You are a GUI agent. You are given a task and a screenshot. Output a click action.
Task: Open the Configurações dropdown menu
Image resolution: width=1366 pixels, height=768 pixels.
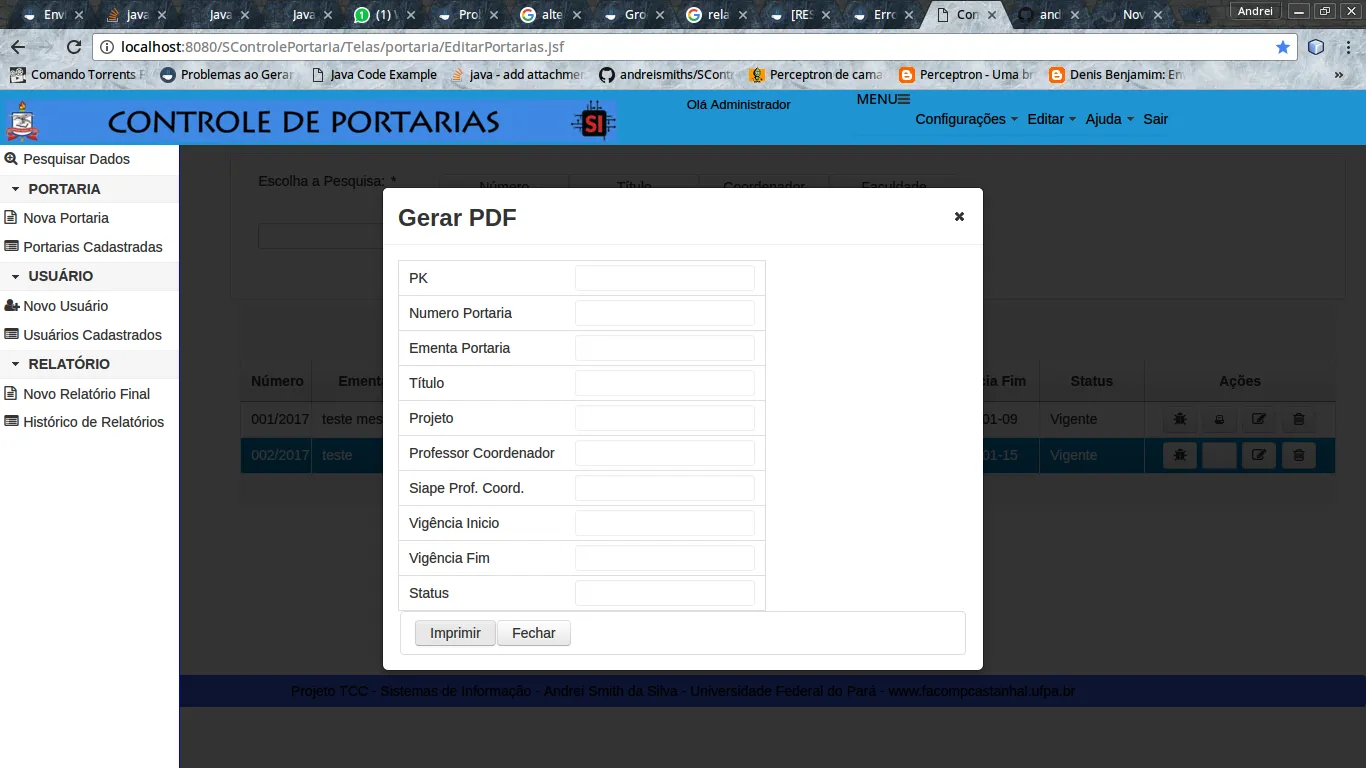[x=966, y=119]
